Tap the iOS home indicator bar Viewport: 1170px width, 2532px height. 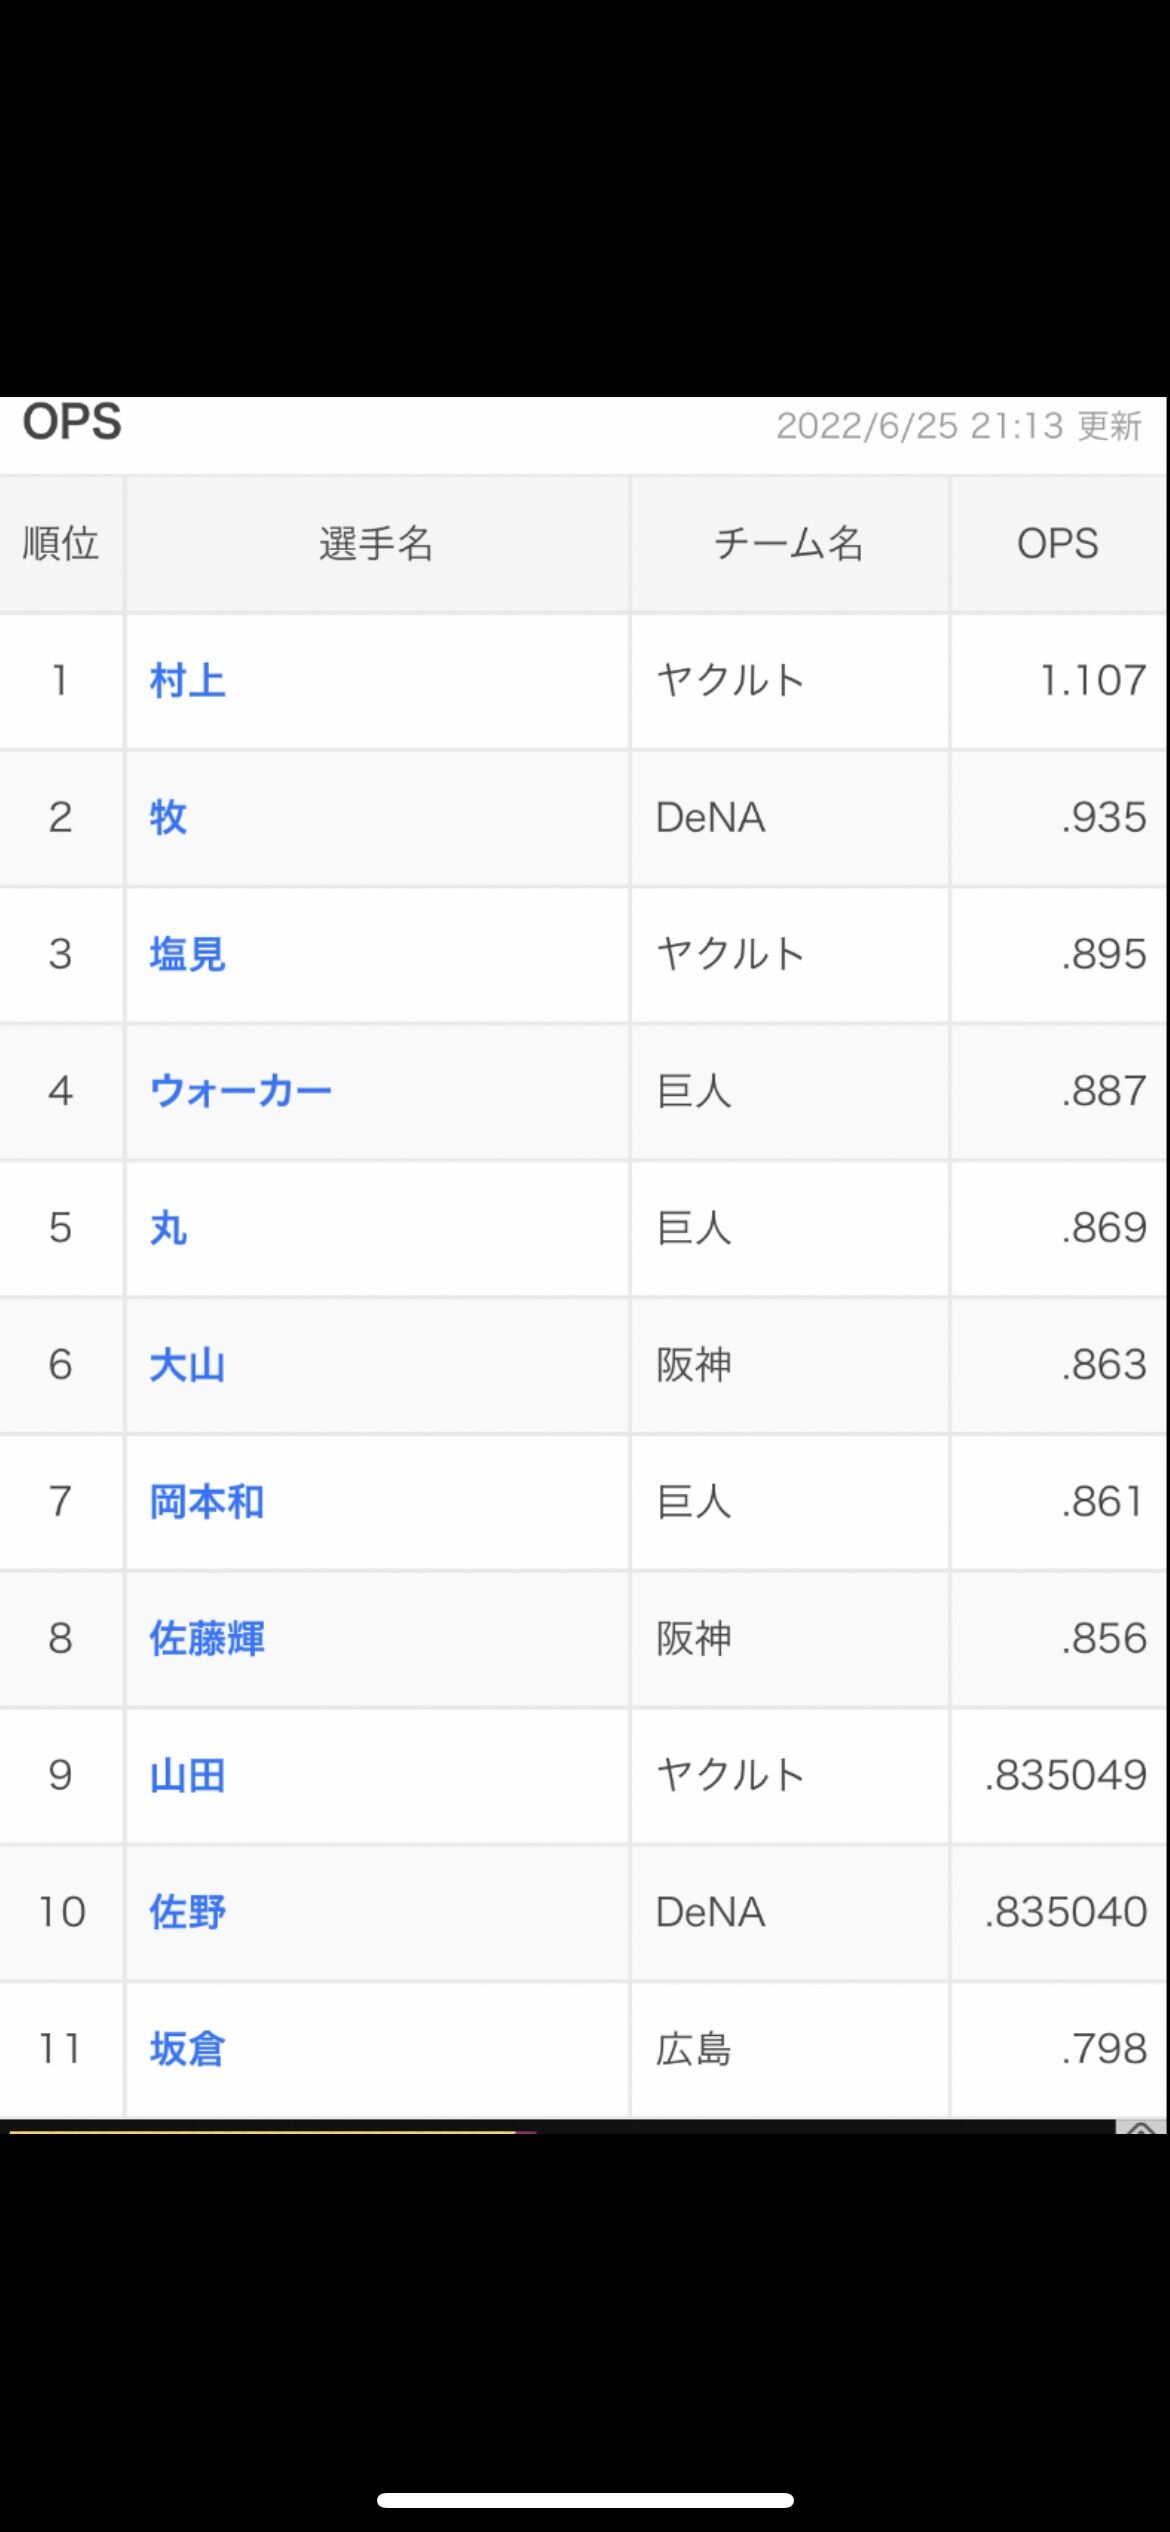[585, 2500]
